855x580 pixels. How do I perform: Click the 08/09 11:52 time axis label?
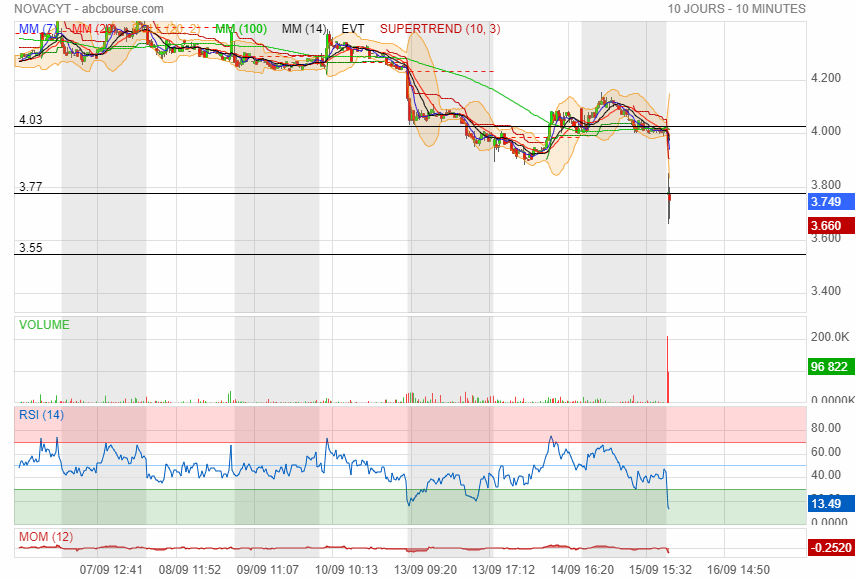(190, 570)
